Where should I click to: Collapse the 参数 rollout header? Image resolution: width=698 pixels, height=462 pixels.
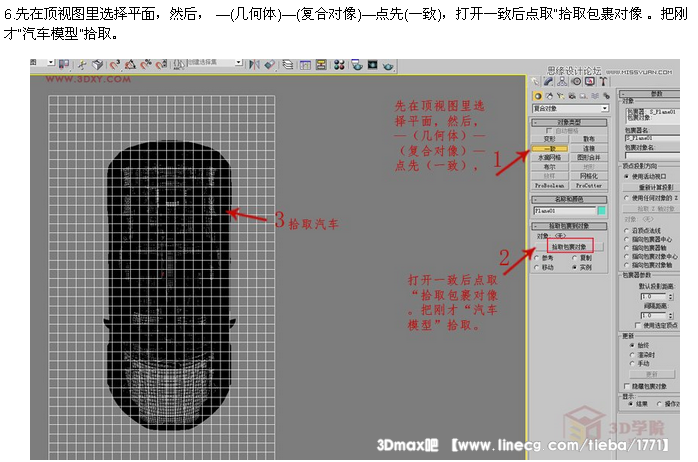650,94
